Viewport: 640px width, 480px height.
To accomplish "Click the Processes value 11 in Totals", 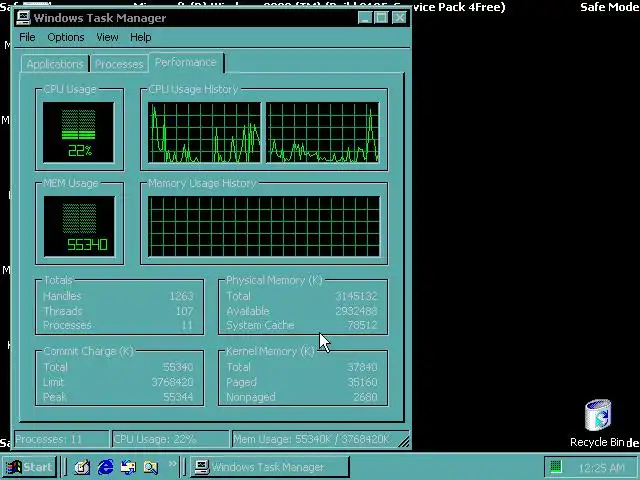I will [x=187, y=325].
